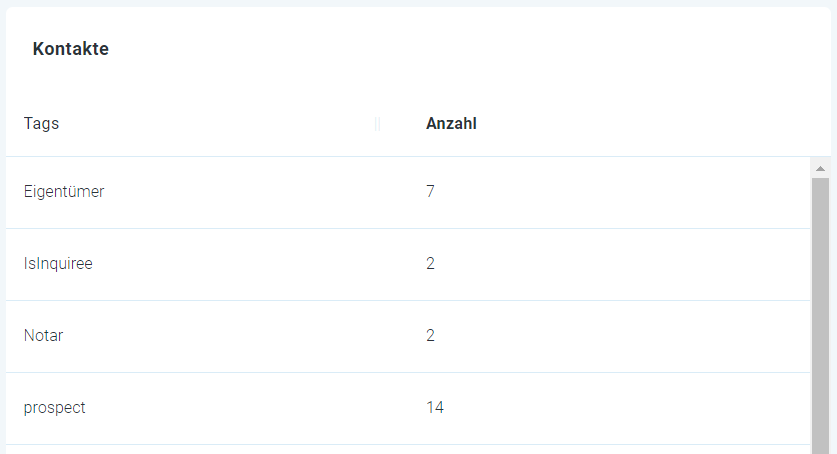837x454 pixels.
Task: Sort by the Tags column header
Action: click(41, 124)
